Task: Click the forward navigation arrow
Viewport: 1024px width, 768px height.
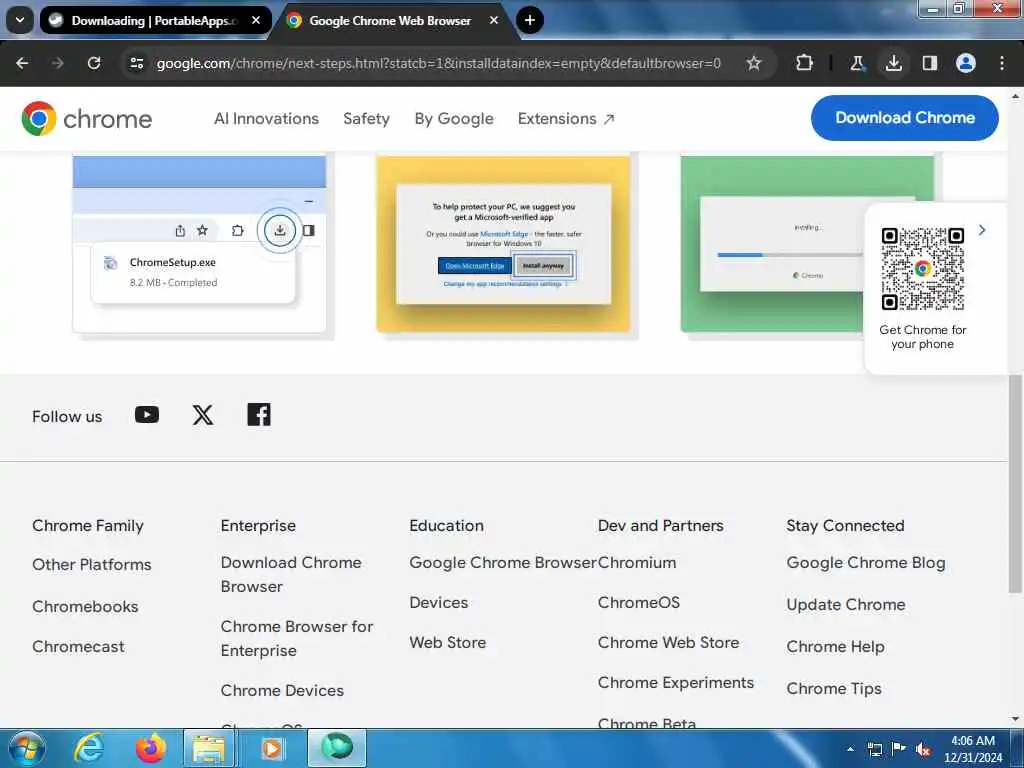Action: pyautogui.click(x=57, y=63)
